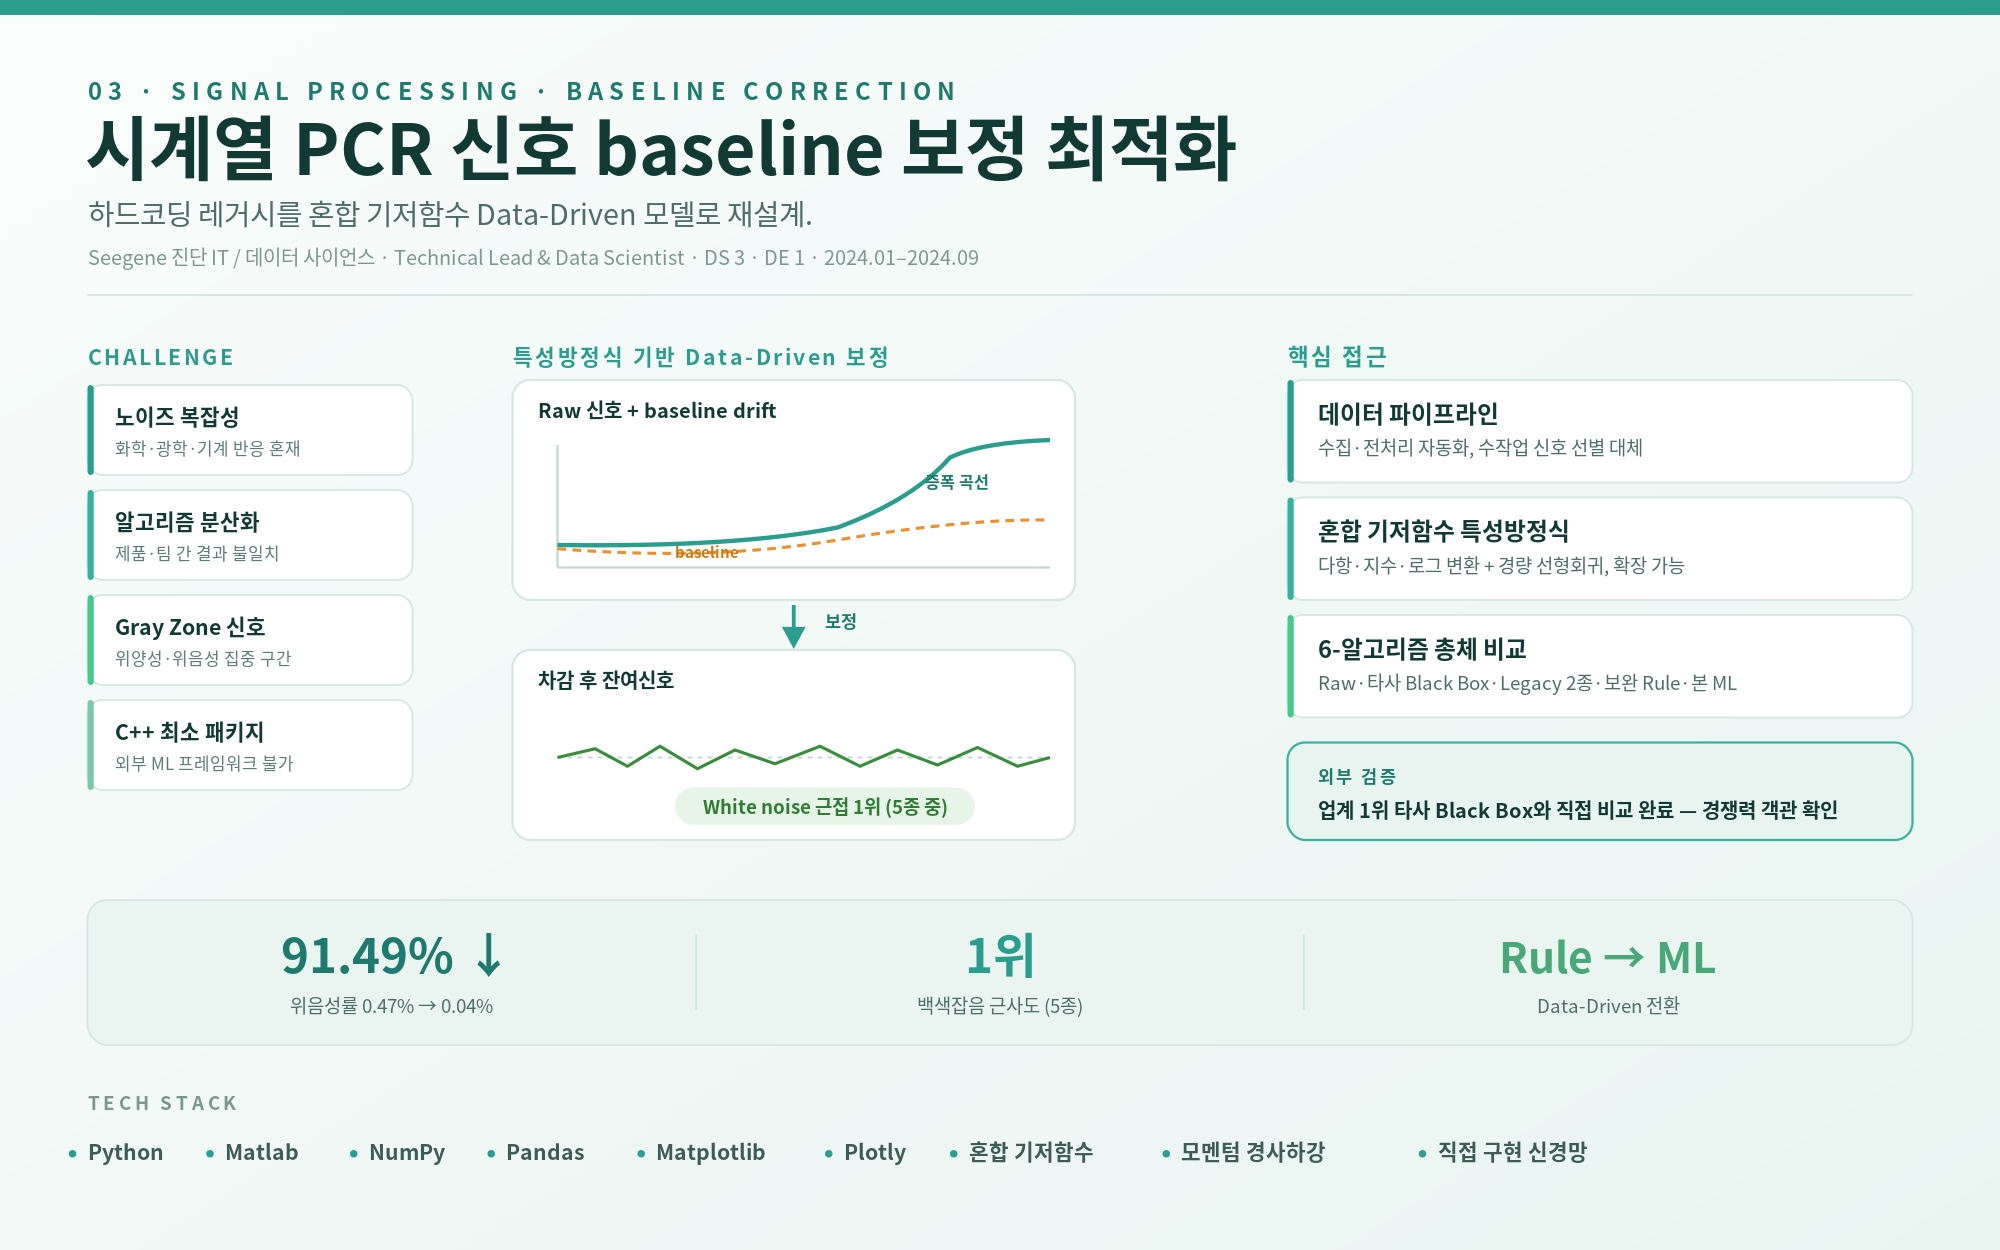
Task: Click the 혼합 기저함수 tech stack item
Action: click(1031, 1153)
